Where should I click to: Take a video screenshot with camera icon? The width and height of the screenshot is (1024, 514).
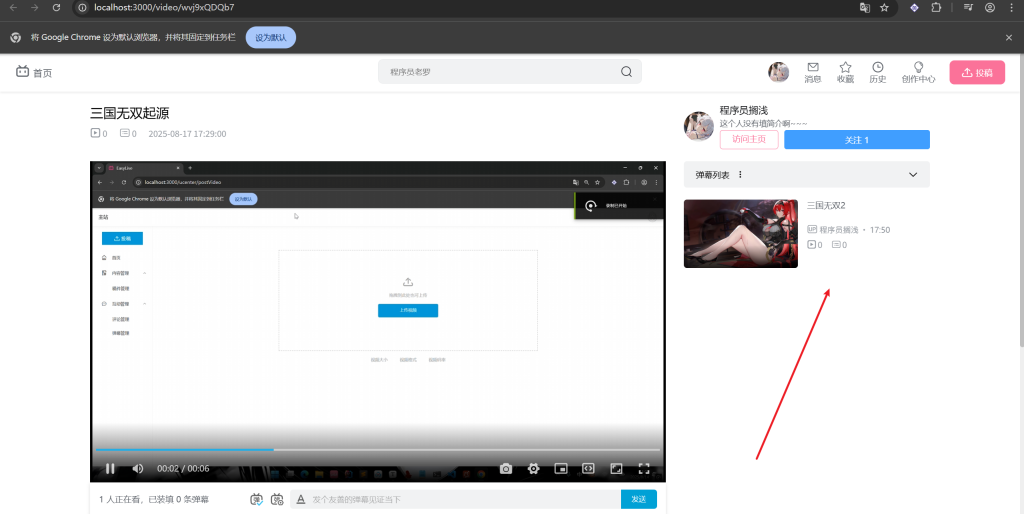(506, 468)
